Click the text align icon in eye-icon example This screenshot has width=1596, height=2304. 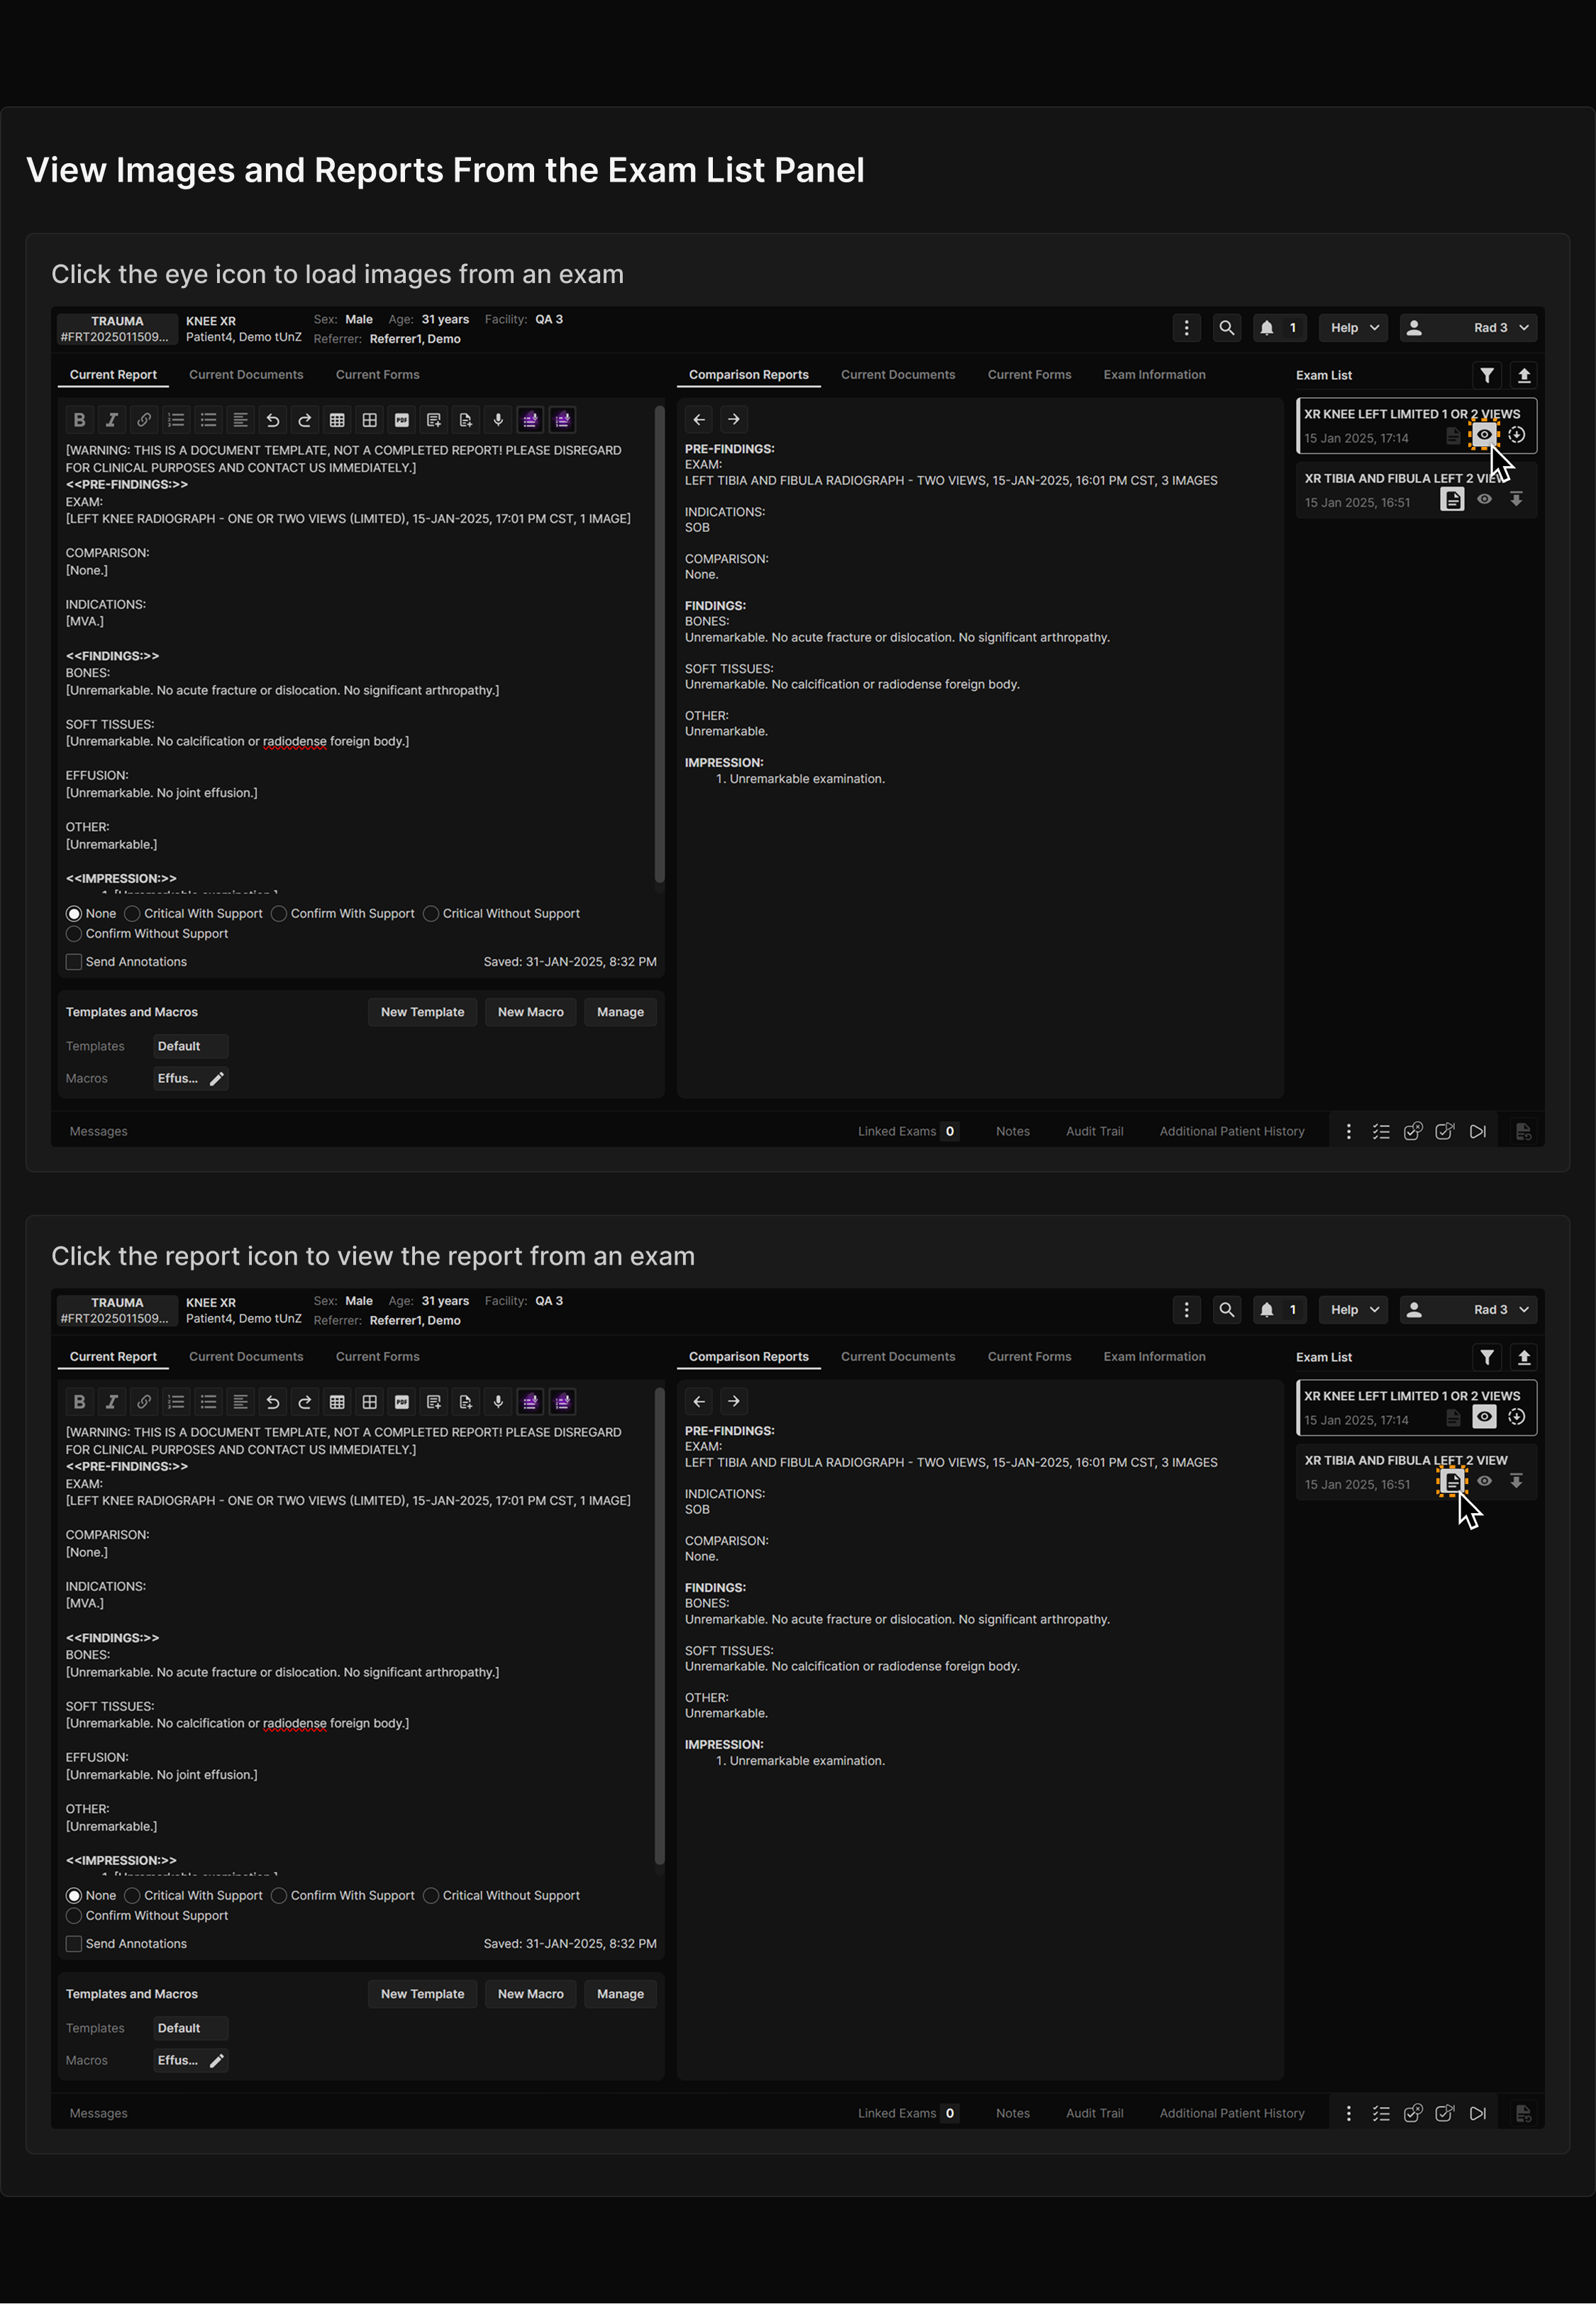pos(240,420)
